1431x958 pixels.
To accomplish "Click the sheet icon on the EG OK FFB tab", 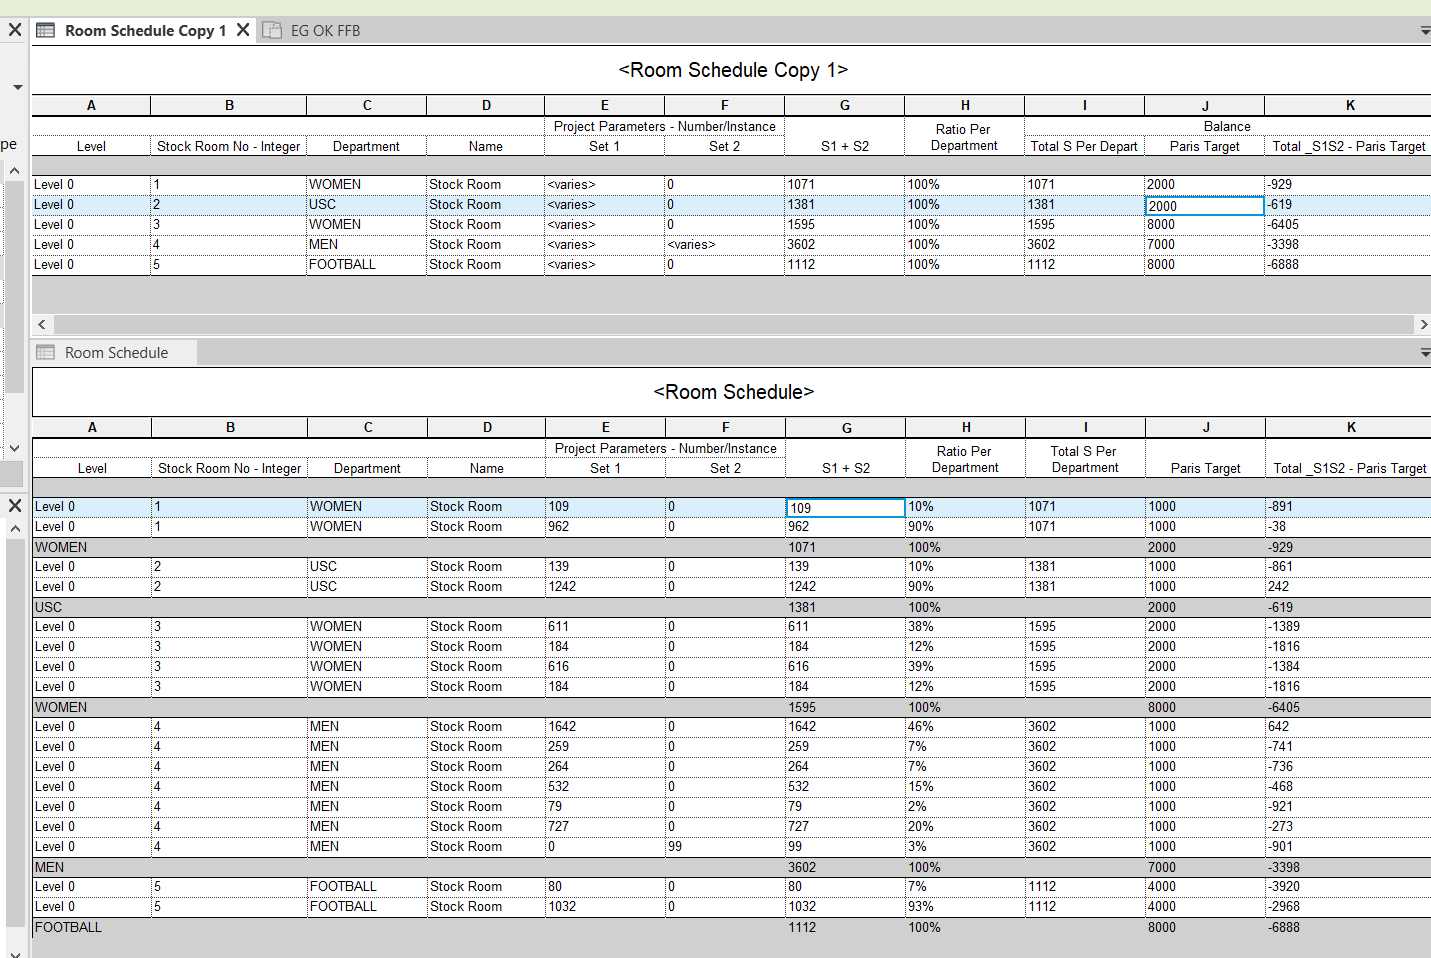I will point(272,30).
